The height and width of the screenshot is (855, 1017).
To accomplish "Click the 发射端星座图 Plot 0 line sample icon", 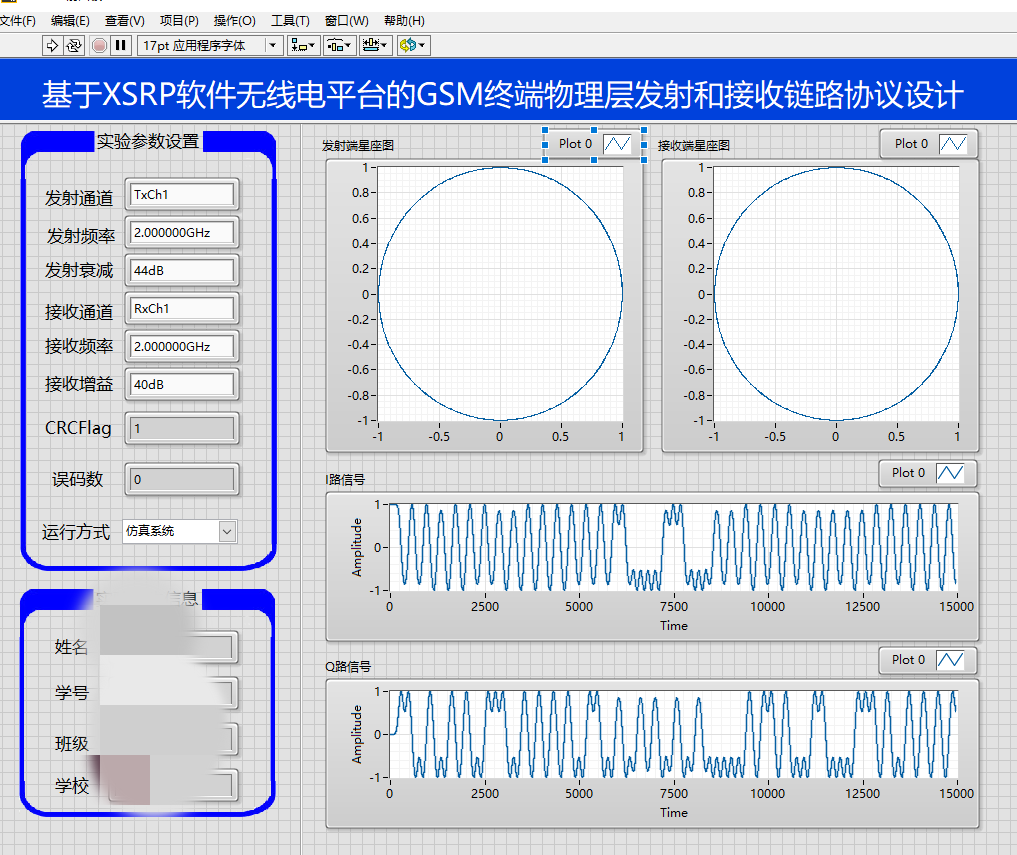I will 617,144.
